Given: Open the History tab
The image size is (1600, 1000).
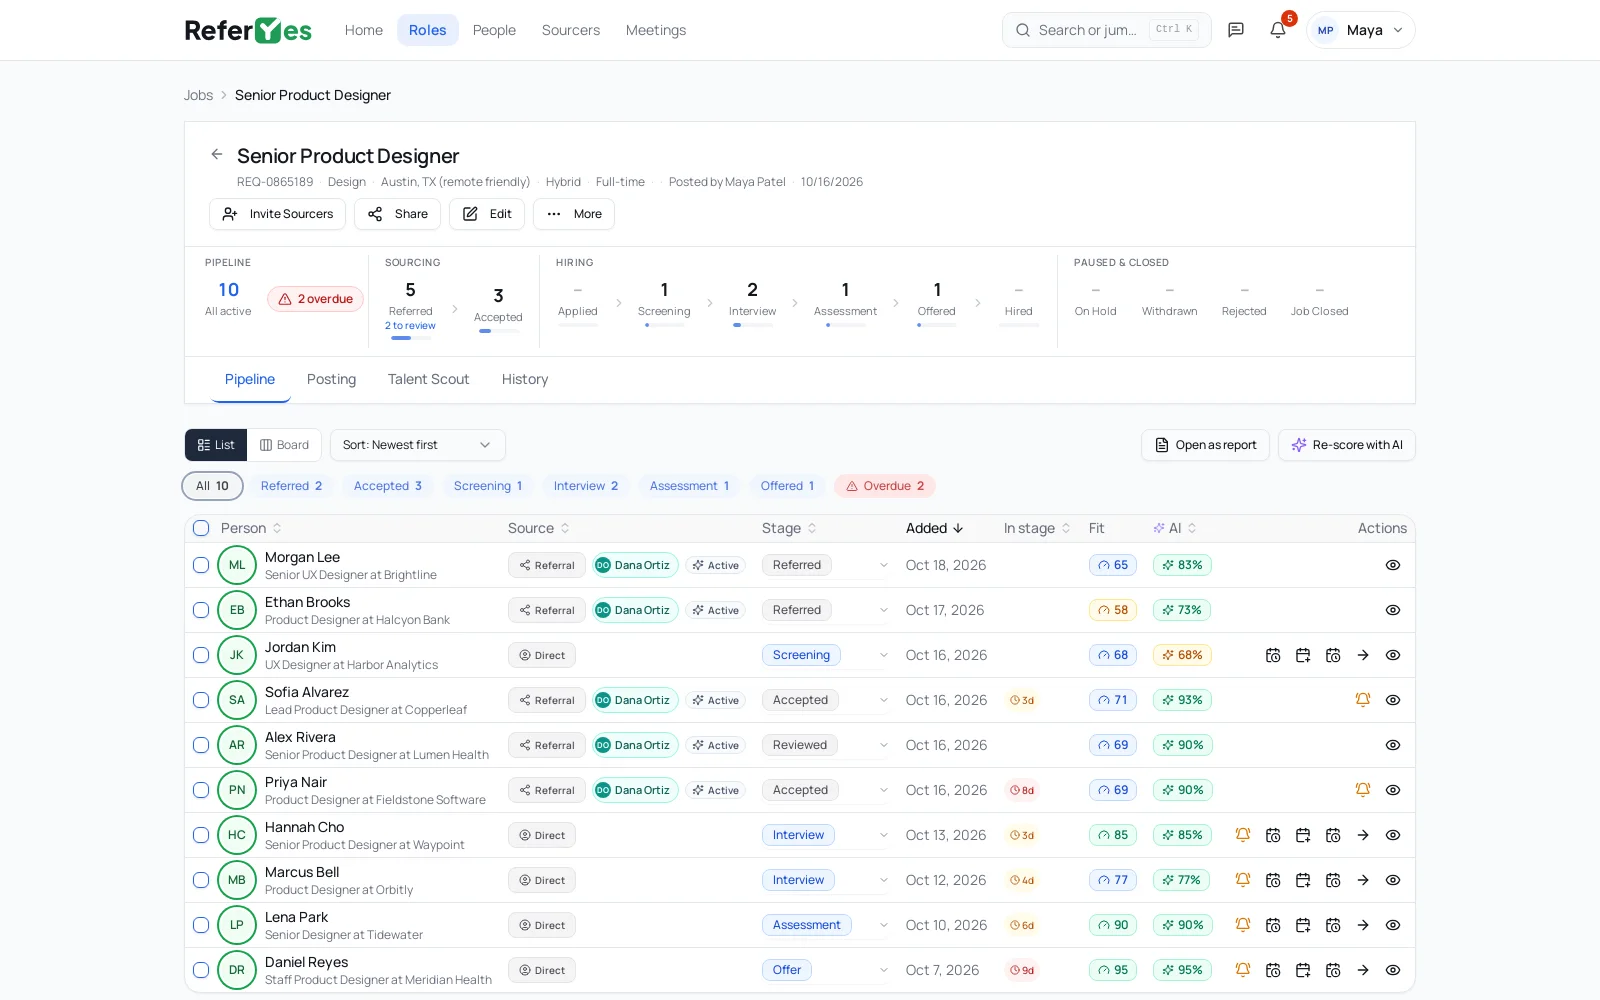Looking at the screenshot, I should pos(525,379).
